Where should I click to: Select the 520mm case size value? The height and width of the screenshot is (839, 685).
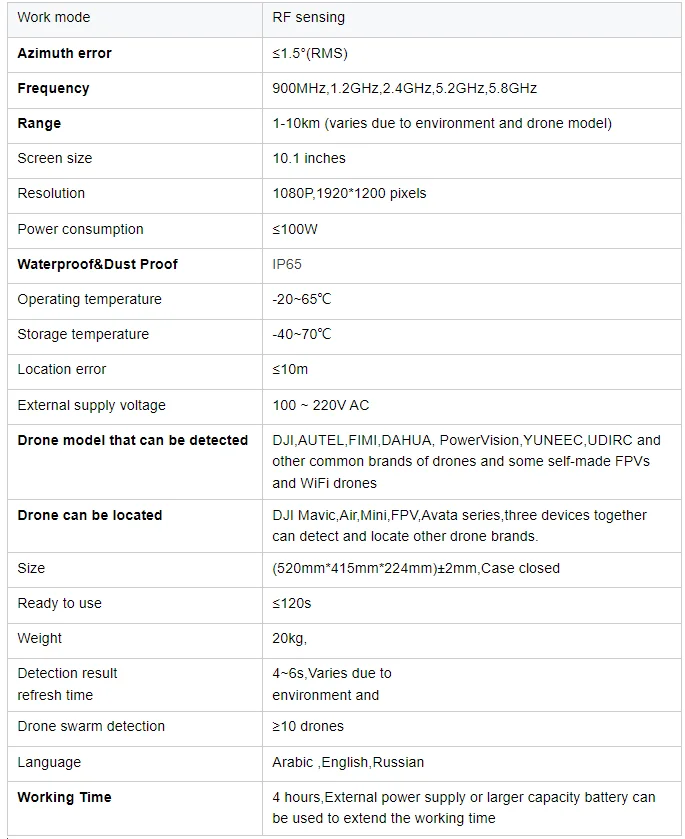click(x=416, y=568)
